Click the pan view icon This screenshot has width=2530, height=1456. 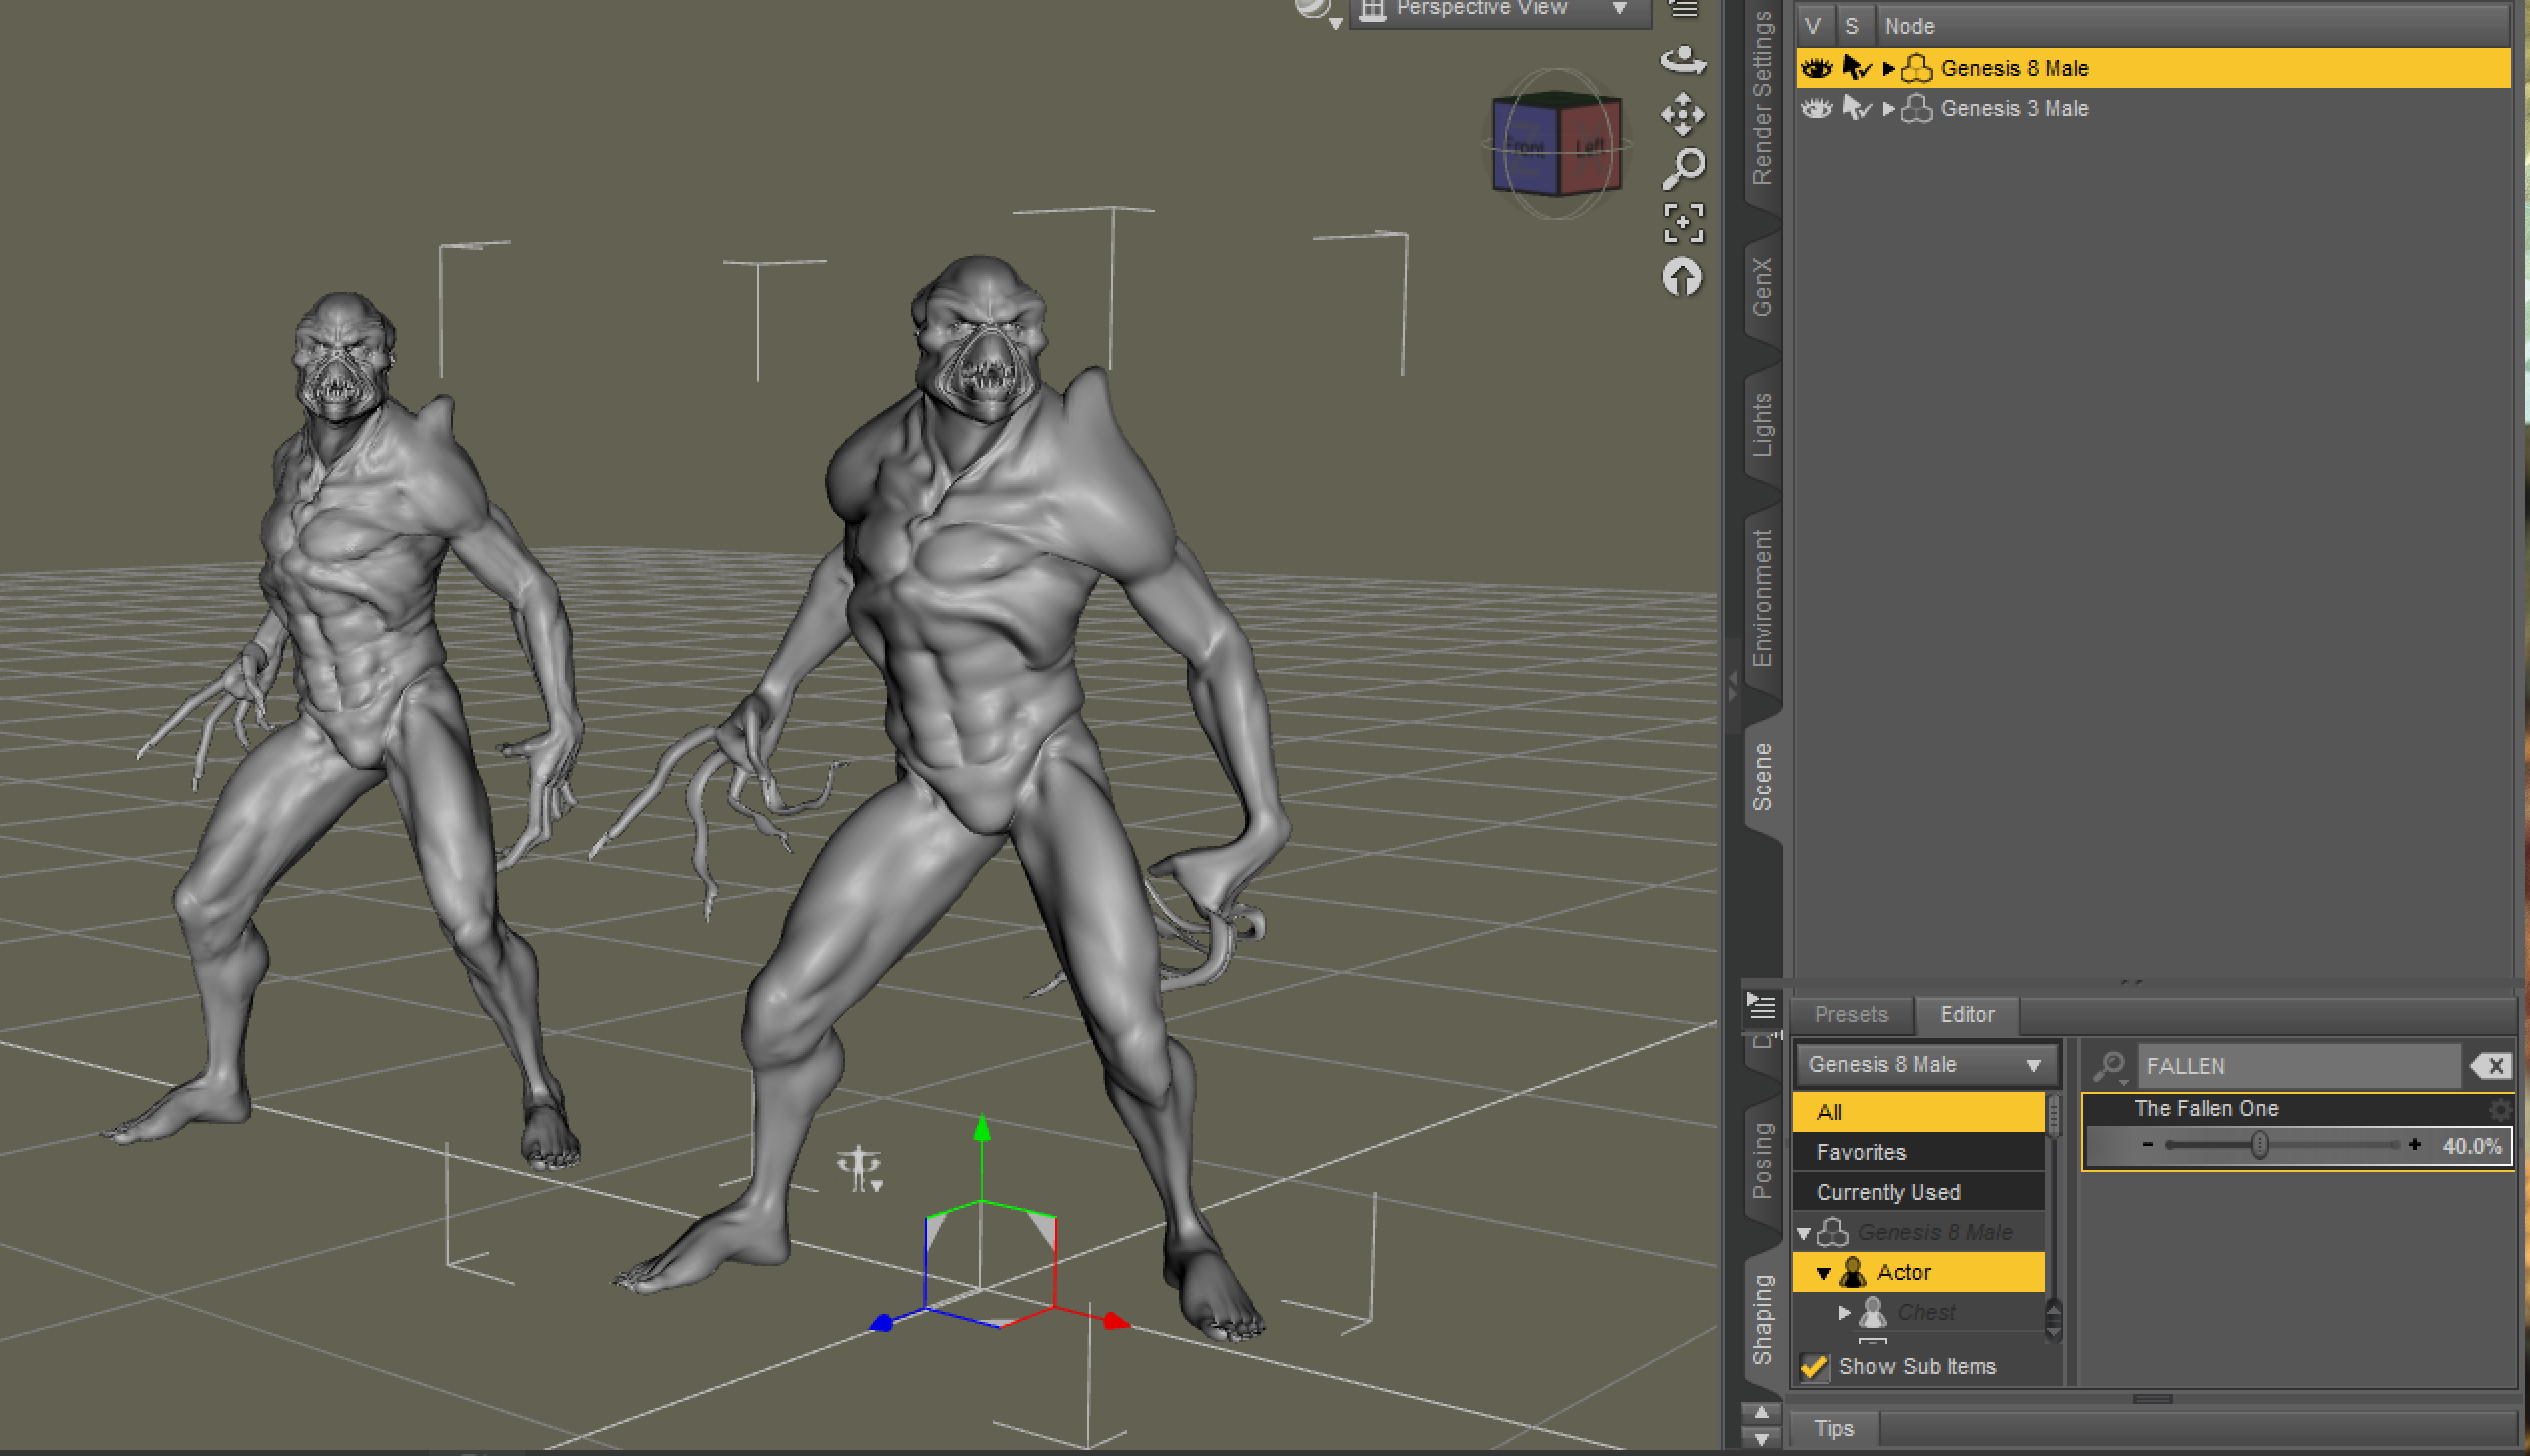click(1683, 114)
